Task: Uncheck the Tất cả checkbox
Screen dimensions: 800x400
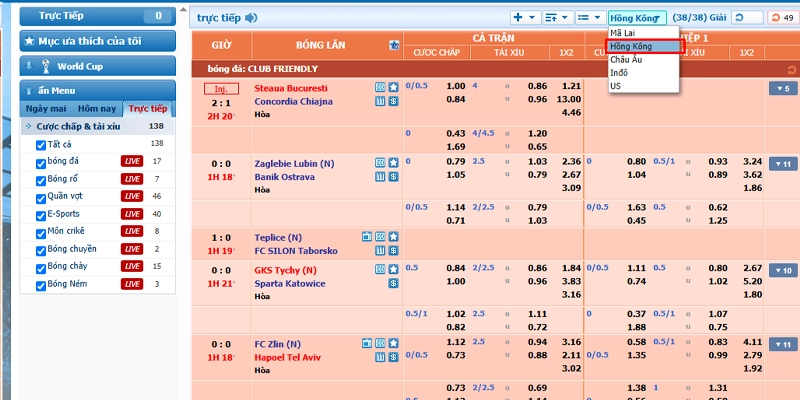Action: pyautogui.click(x=41, y=146)
